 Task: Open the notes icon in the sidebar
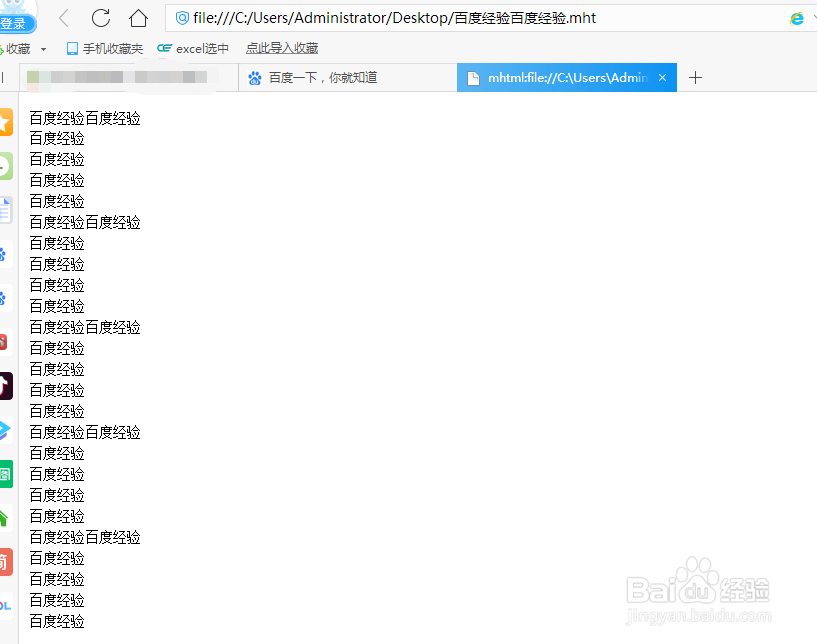coord(5,210)
